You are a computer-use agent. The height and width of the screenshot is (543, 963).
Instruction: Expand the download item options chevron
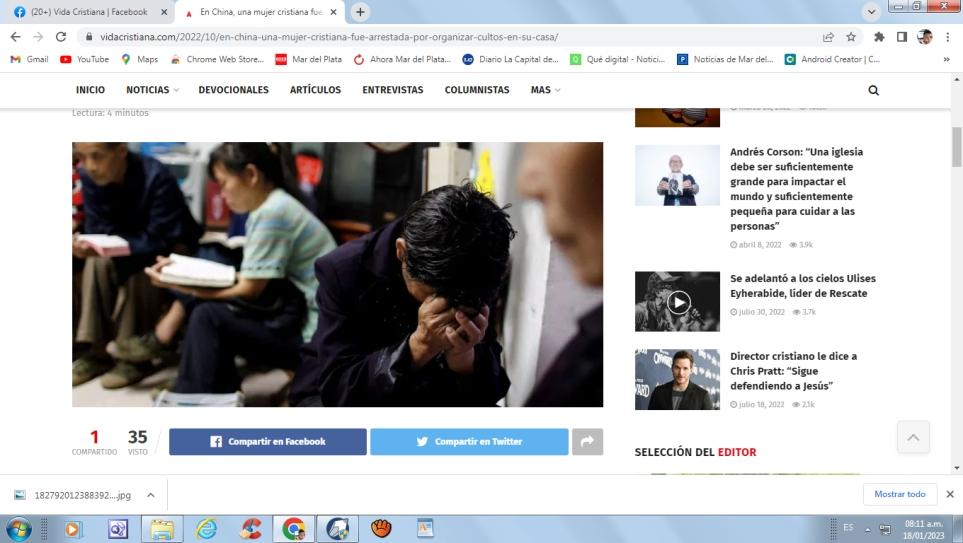[x=150, y=495]
